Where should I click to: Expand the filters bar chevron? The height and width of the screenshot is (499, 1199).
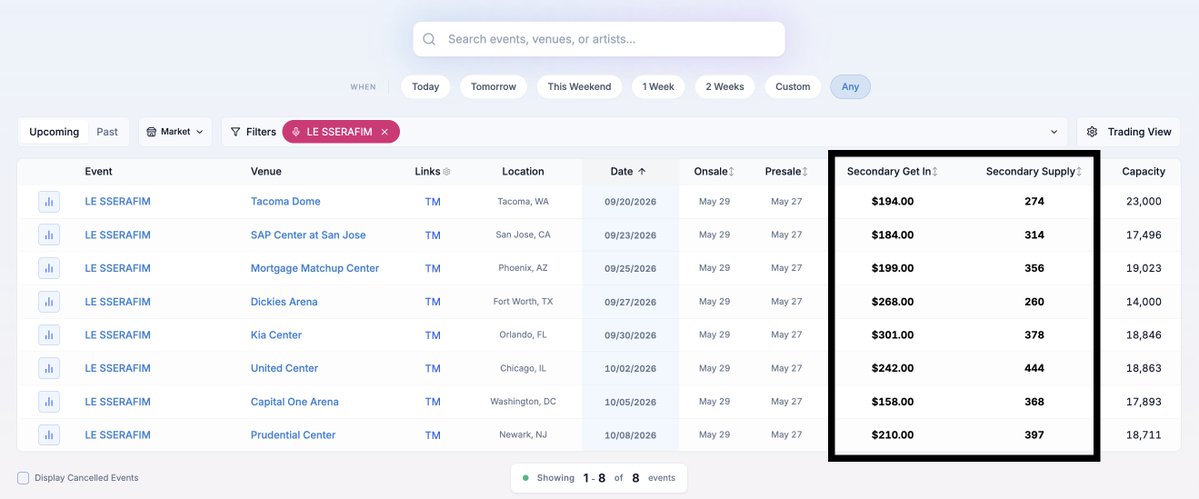(1054, 132)
